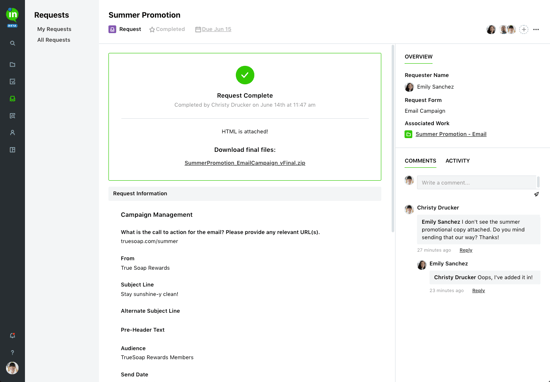Click the 'True Soap Rewards' From value
This screenshot has height=382, width=550.
[145, 268]
